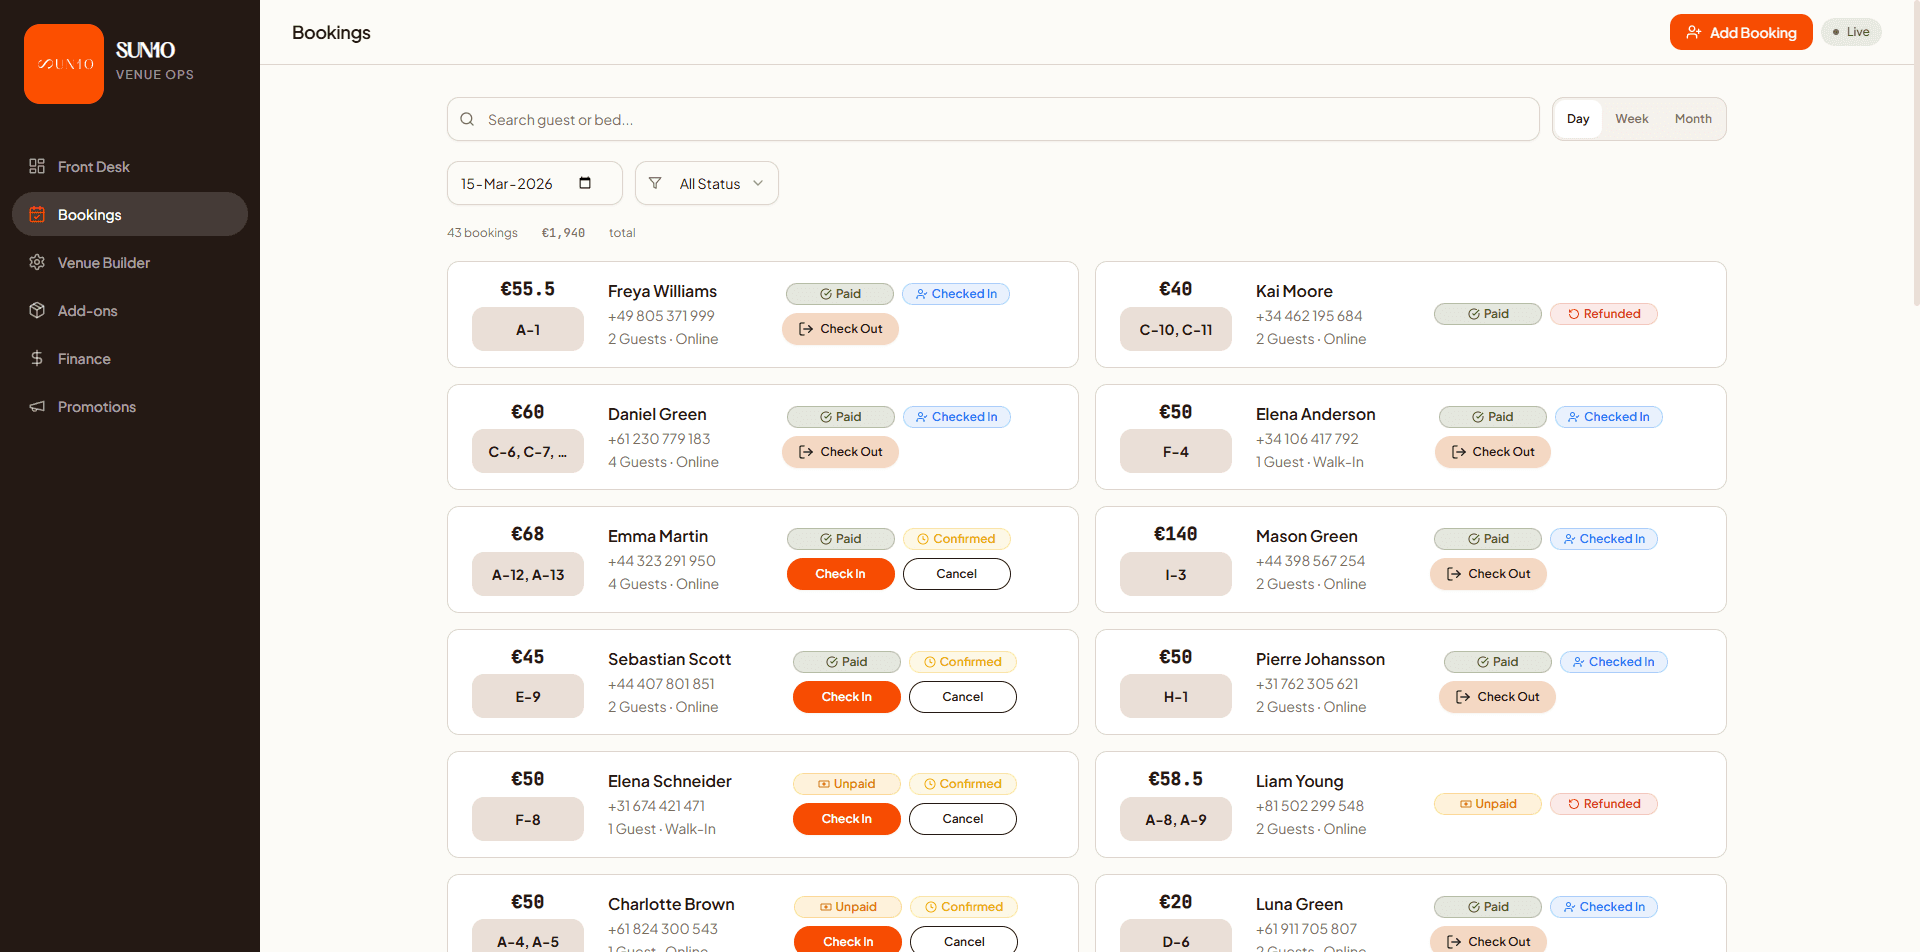Viewport: 1920px width, 952px height.
Task: Switch to Month view
Action: tap(1692, 119)
